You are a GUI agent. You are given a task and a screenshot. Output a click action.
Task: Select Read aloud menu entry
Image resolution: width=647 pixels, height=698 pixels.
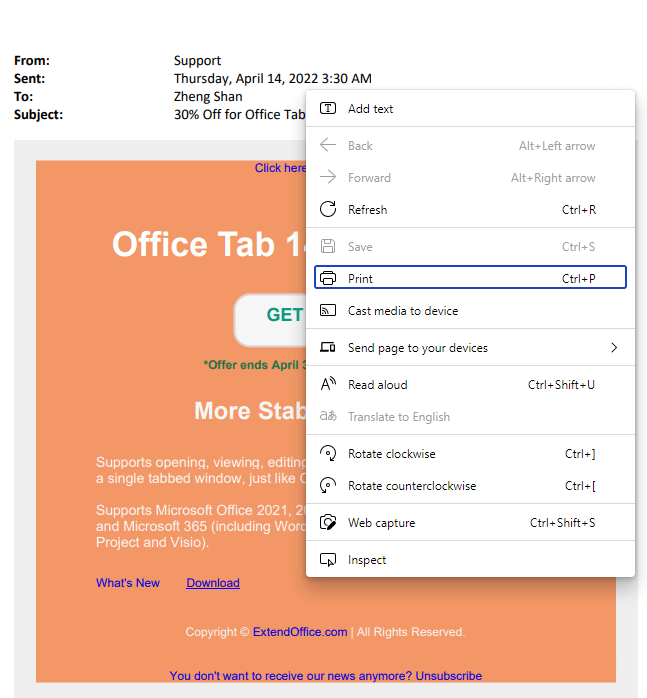(x=470, y=384)
